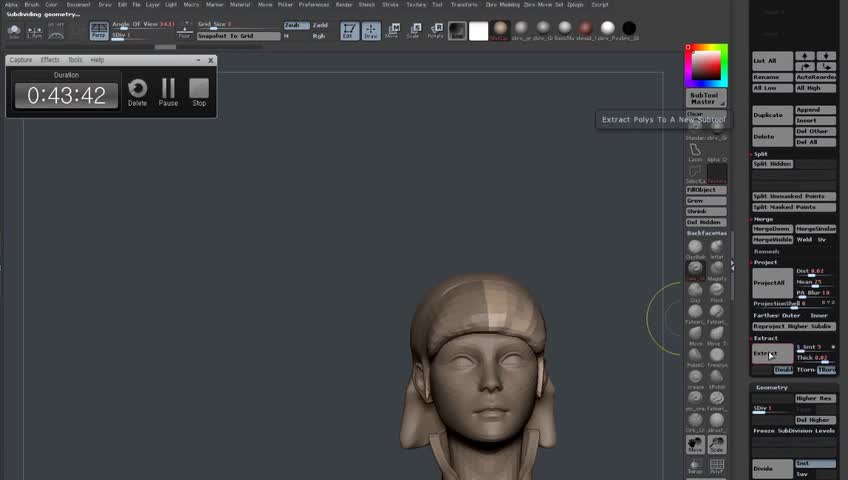Select the ClayBuildup brush icon
Image resolution: width=848 pixels, height=480 pixels.
695,247
